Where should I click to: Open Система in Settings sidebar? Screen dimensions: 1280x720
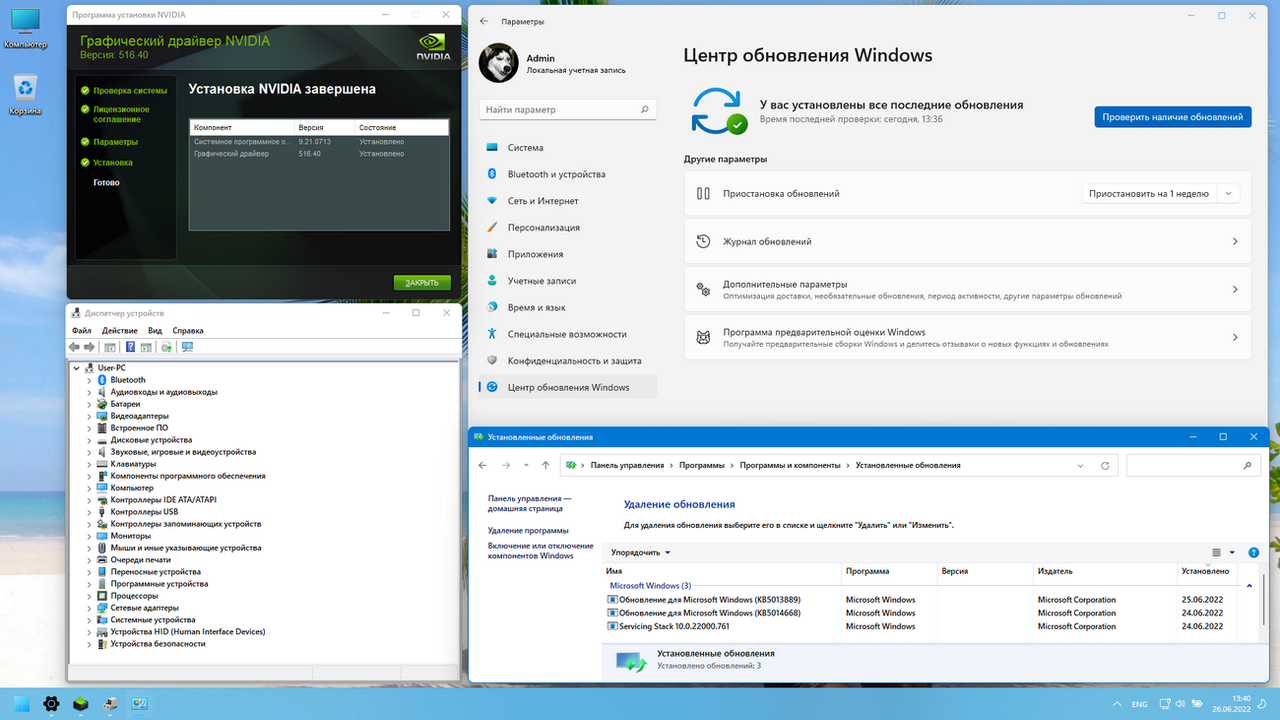click(567, 147)
